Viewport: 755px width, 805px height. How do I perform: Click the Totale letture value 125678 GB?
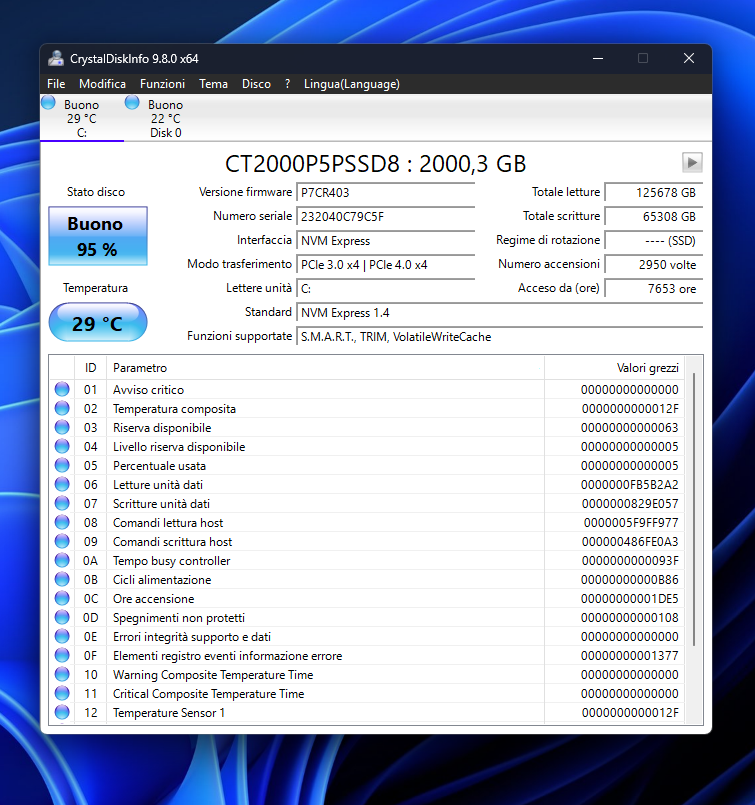pos(654,193)
